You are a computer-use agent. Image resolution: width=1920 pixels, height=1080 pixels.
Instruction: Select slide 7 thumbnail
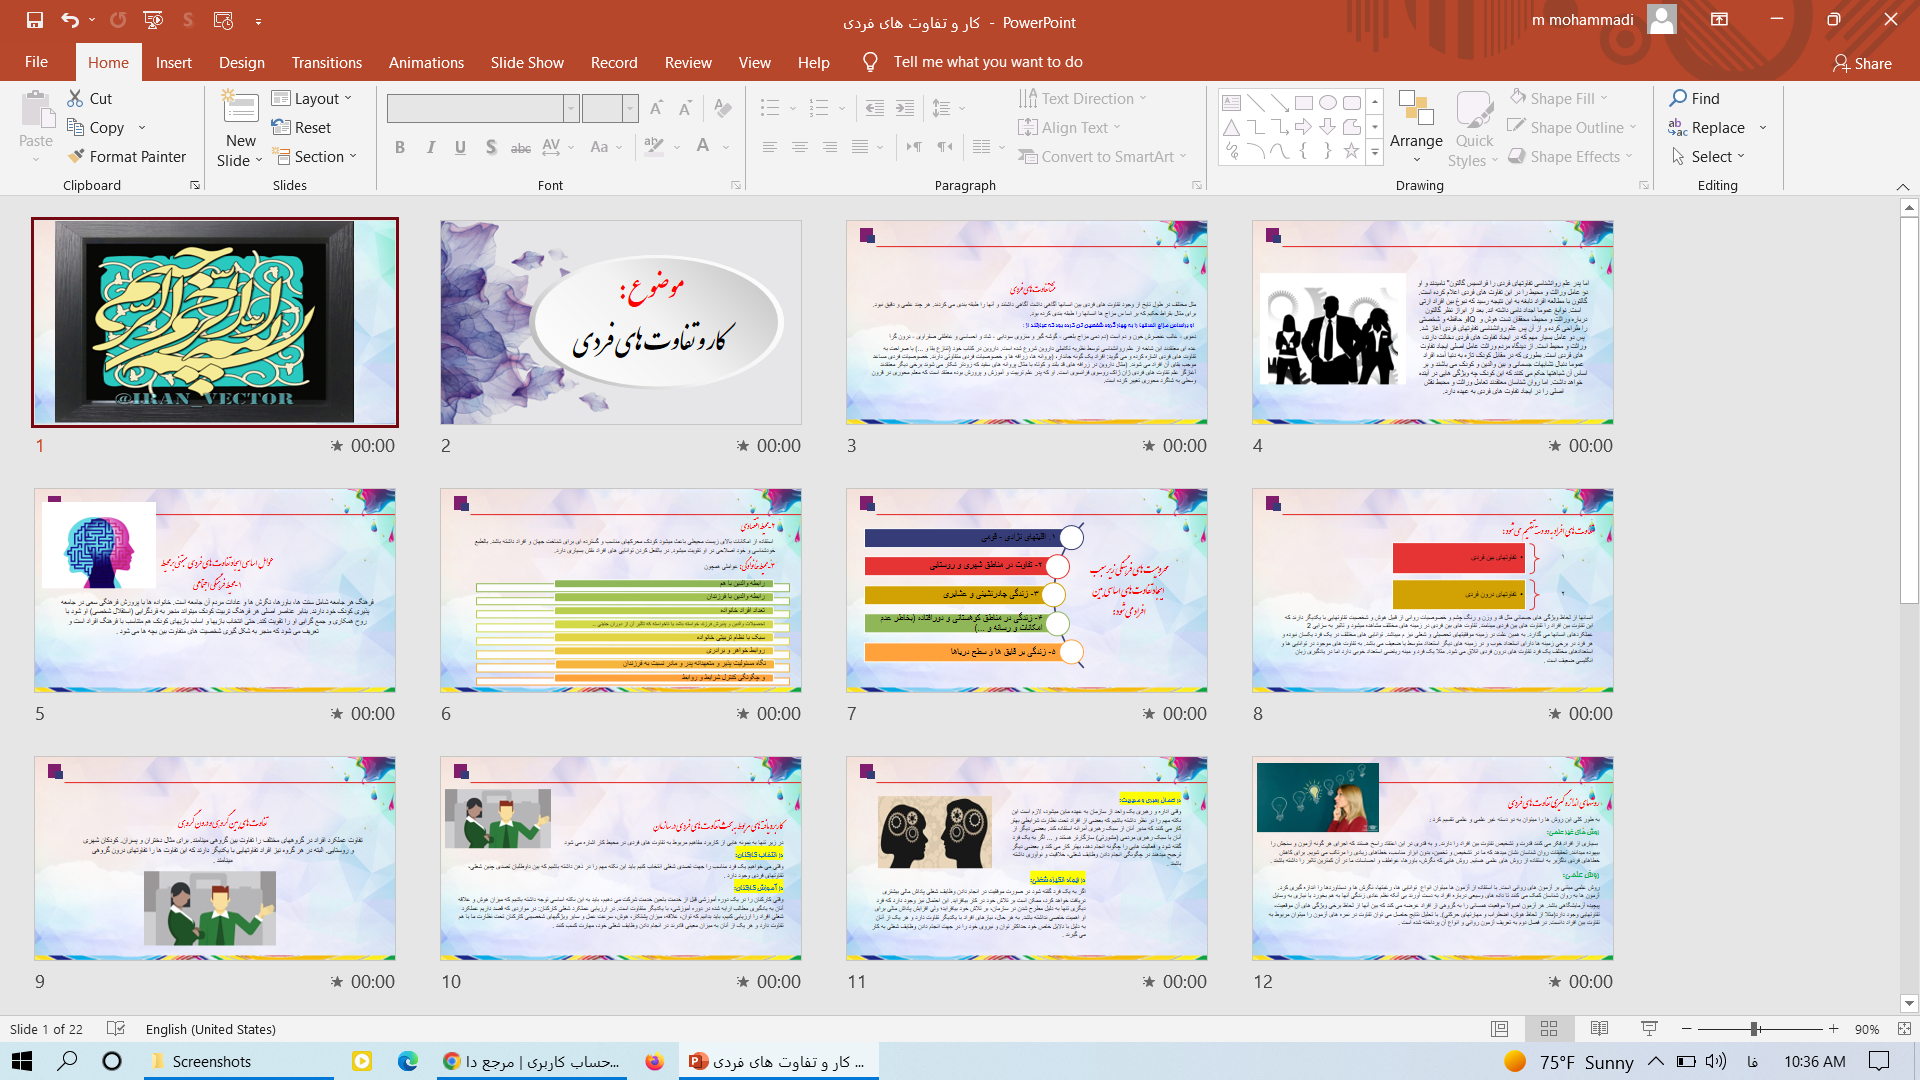(x=1026, y=590)
